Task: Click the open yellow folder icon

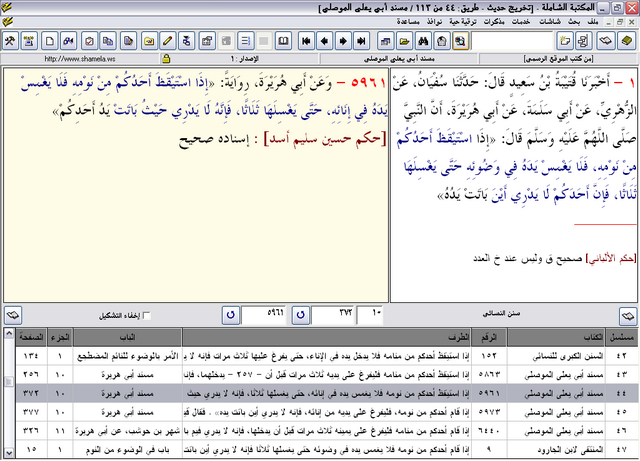Action: coord(404,41)
